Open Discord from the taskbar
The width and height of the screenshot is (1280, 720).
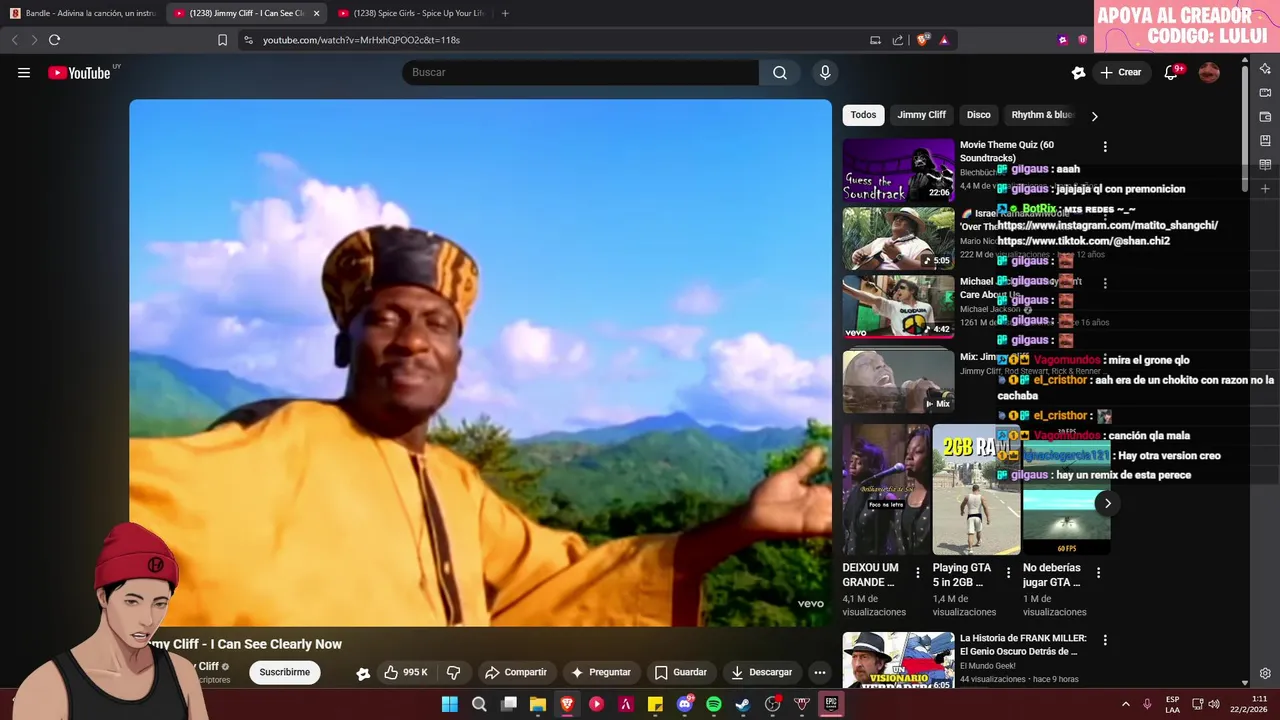pos(685,704)
